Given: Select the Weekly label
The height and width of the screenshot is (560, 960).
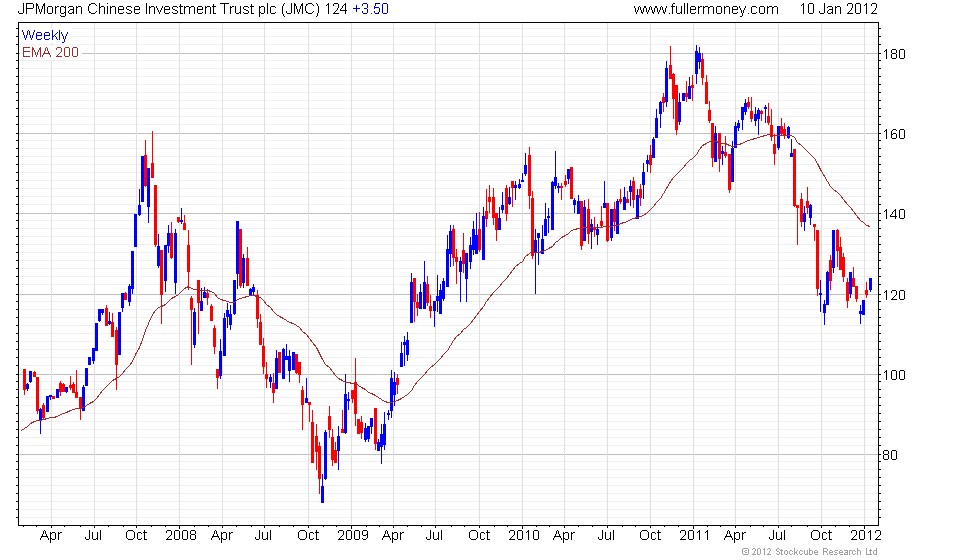Looking at the screenshot, I should pyautogui.click(x=45, y=35).
